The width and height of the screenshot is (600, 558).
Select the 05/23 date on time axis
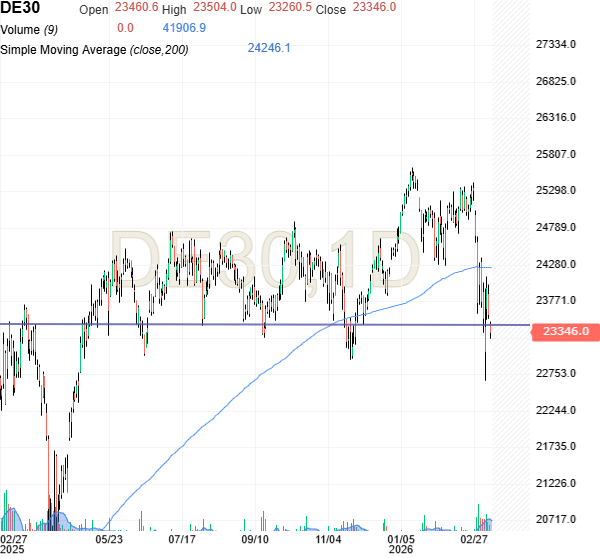tap(109, 538)
